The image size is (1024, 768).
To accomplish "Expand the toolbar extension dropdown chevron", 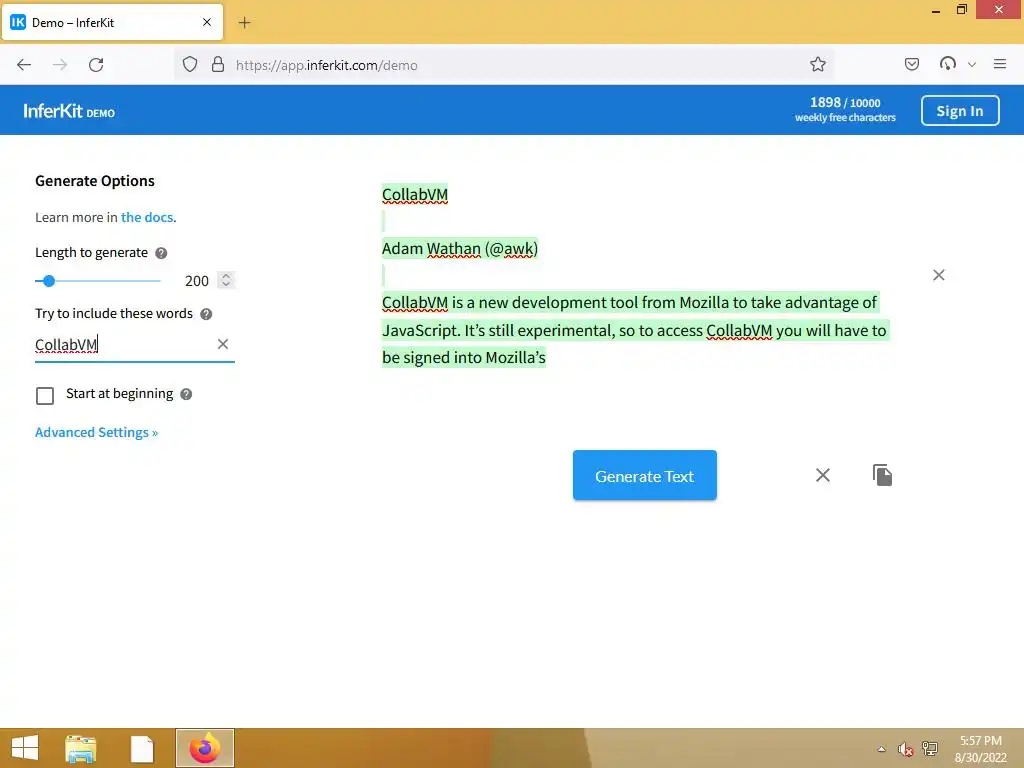I will [x=972, y=65].
